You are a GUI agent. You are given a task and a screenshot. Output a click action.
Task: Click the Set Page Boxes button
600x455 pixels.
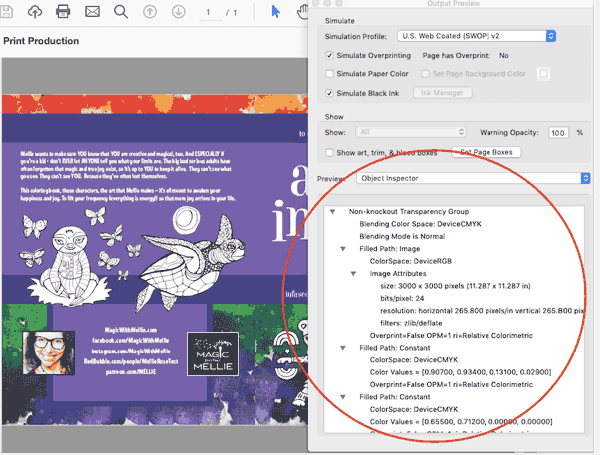coord(486,152)
